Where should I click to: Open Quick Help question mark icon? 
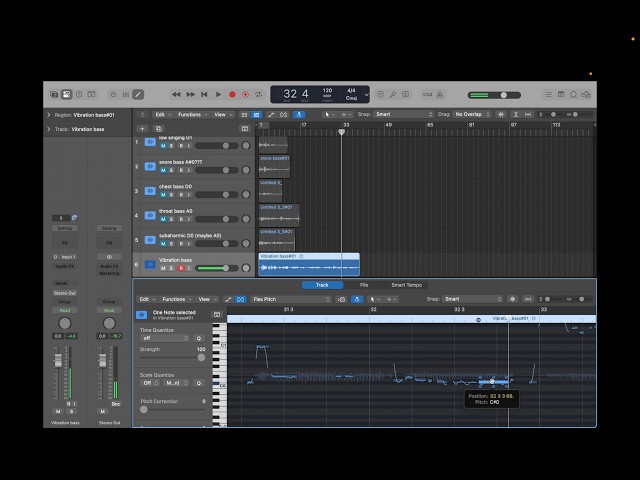point(79,94)
